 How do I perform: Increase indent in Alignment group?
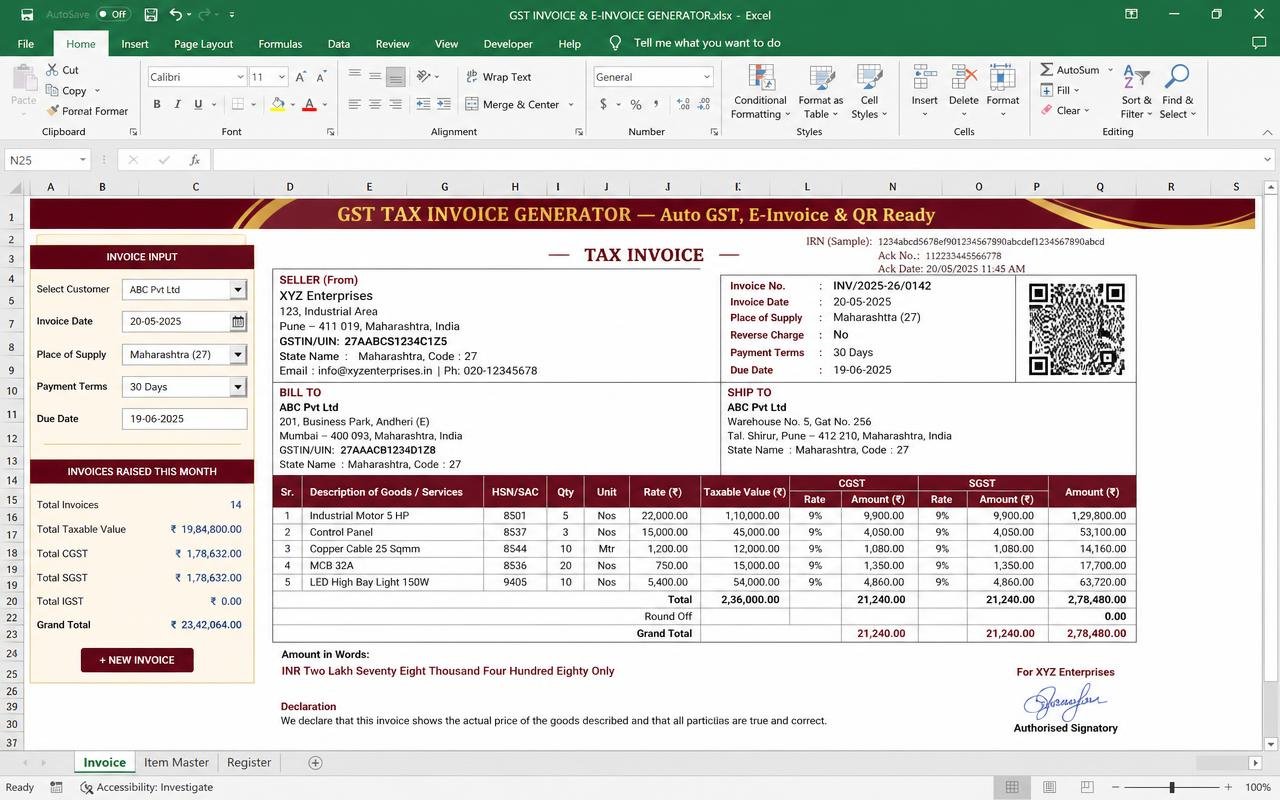click(443, 104)
